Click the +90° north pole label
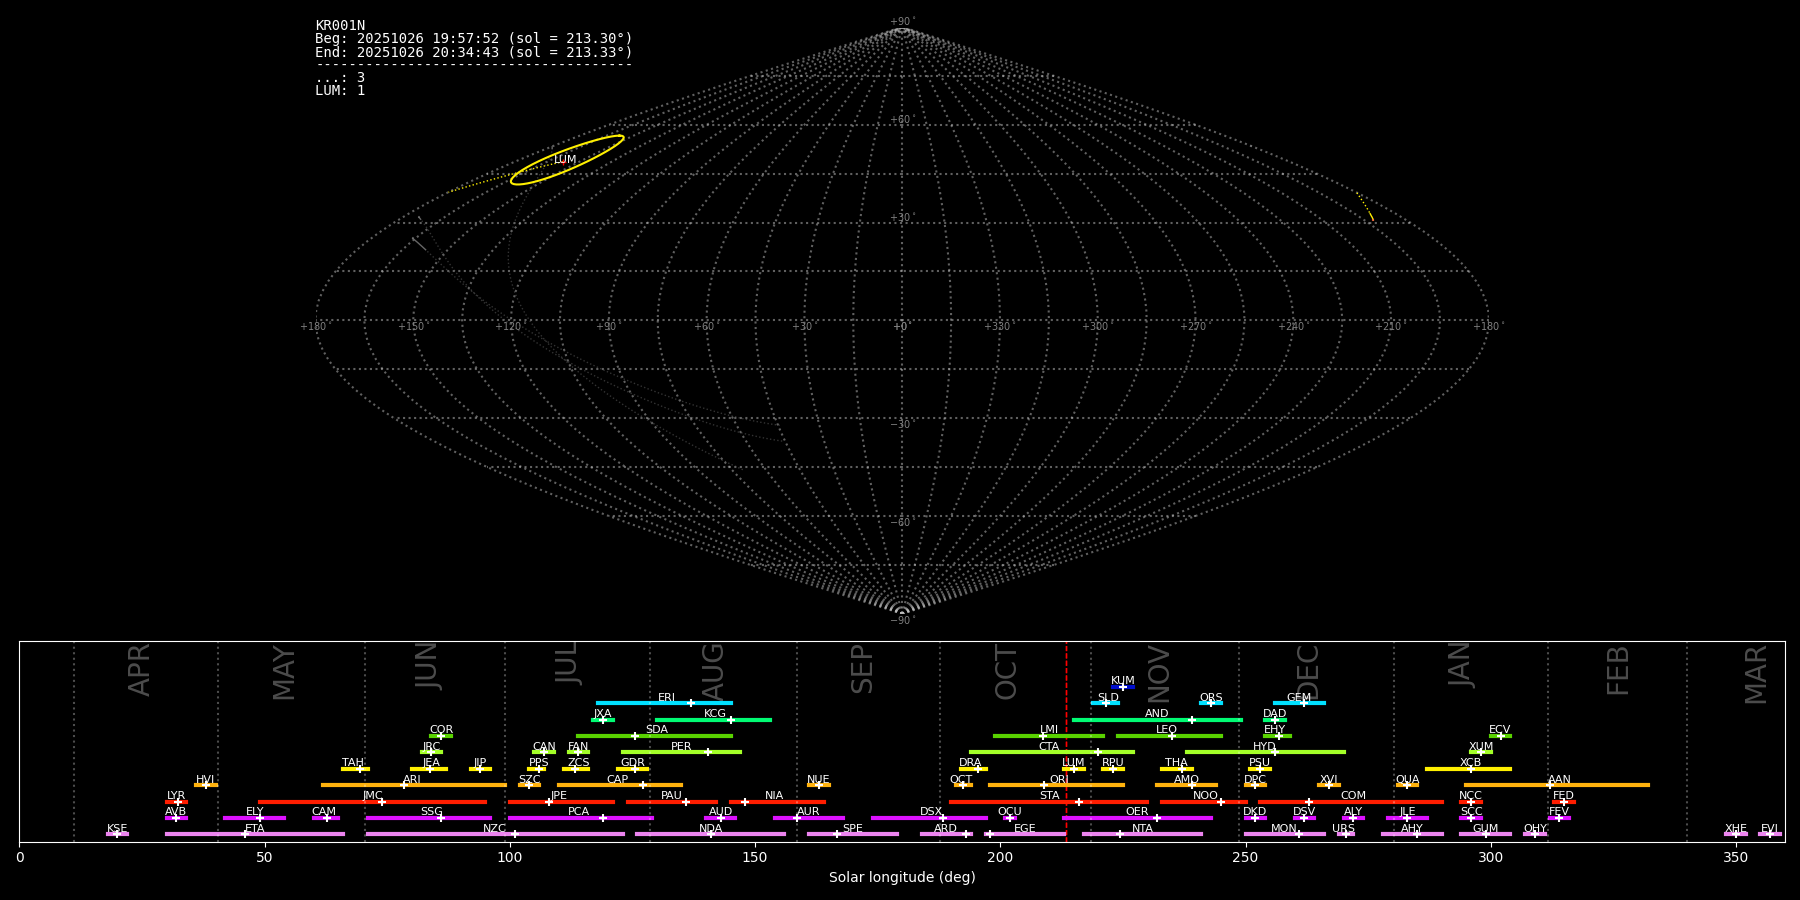The height and width of the screenshot is (900, 1800). pos(901,22)
